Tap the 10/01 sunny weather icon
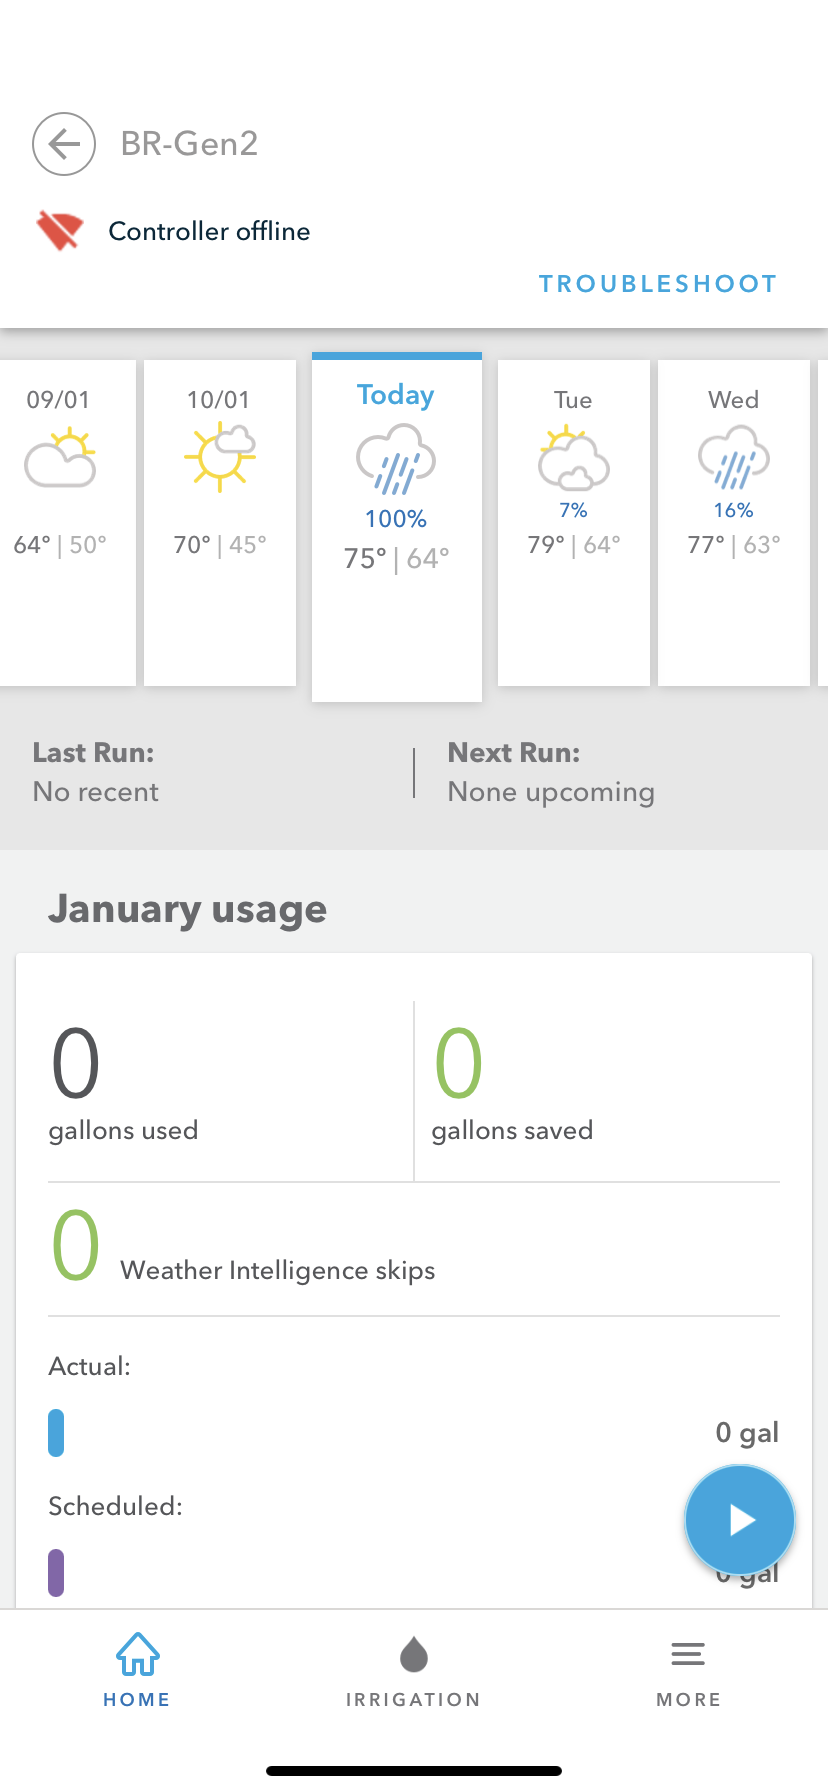 tap(220, 456)
